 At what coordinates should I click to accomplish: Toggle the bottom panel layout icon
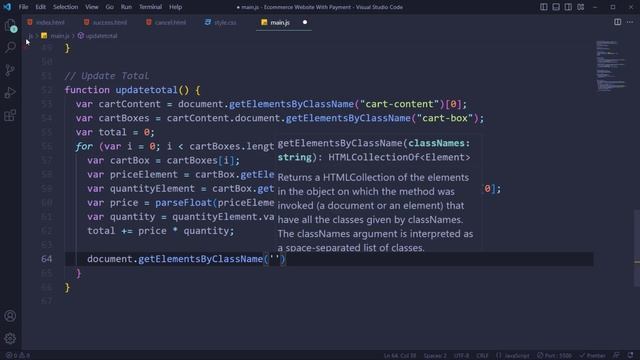556,7
